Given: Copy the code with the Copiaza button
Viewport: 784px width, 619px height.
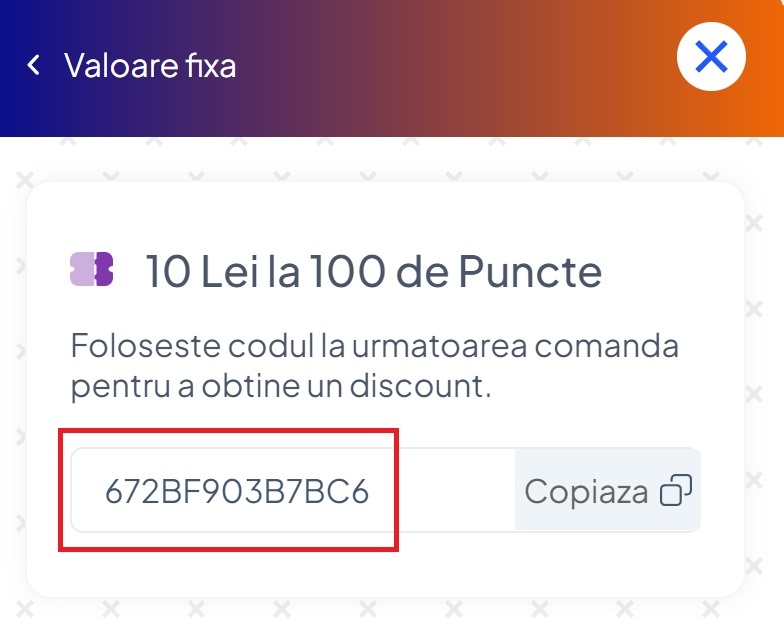Looking at the screenshot, I should [x=608, y=490].
